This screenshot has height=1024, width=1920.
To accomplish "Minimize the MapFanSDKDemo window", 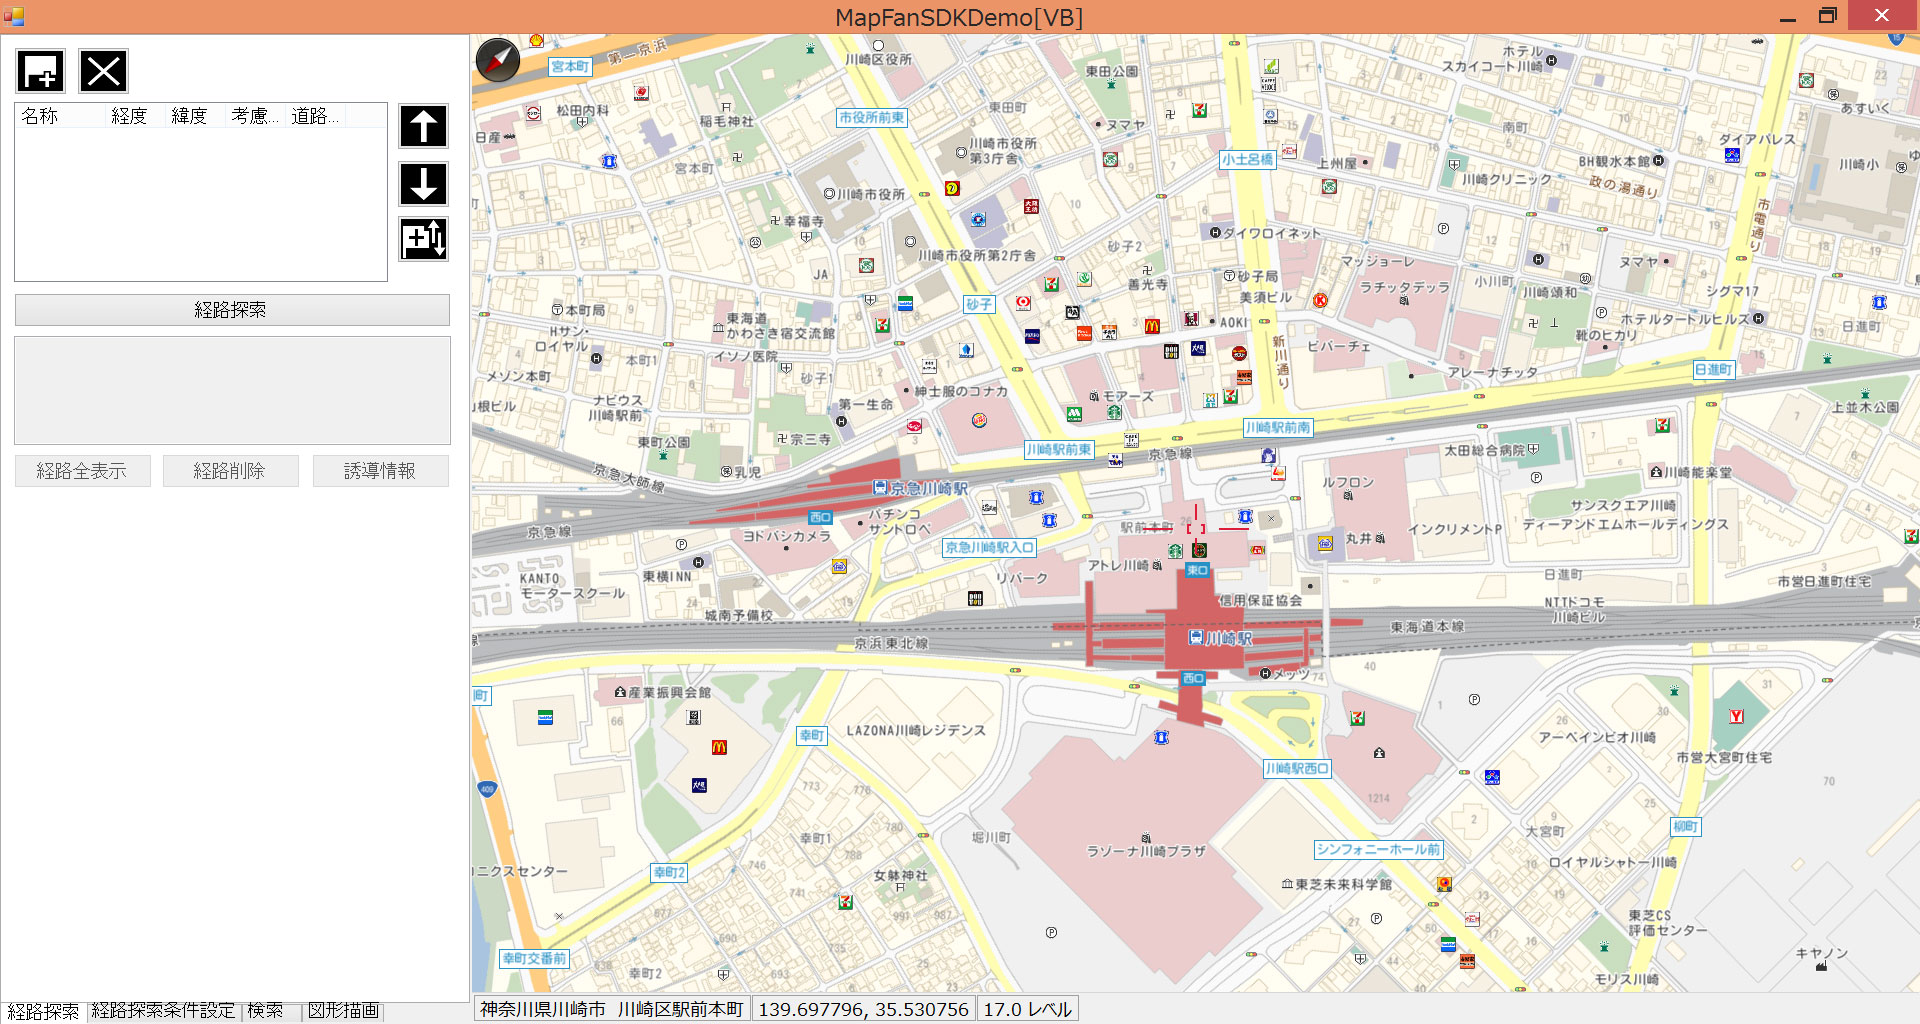I will pos(1788,16).
